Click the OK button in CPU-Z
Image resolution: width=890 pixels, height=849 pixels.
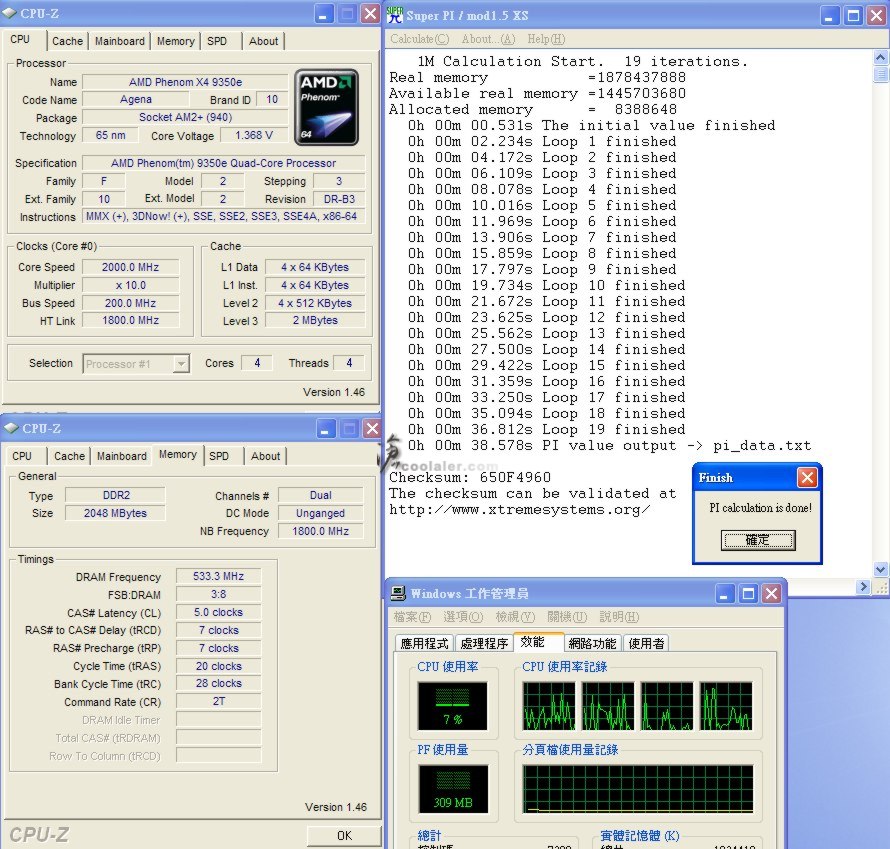click(x=344, y=835)
